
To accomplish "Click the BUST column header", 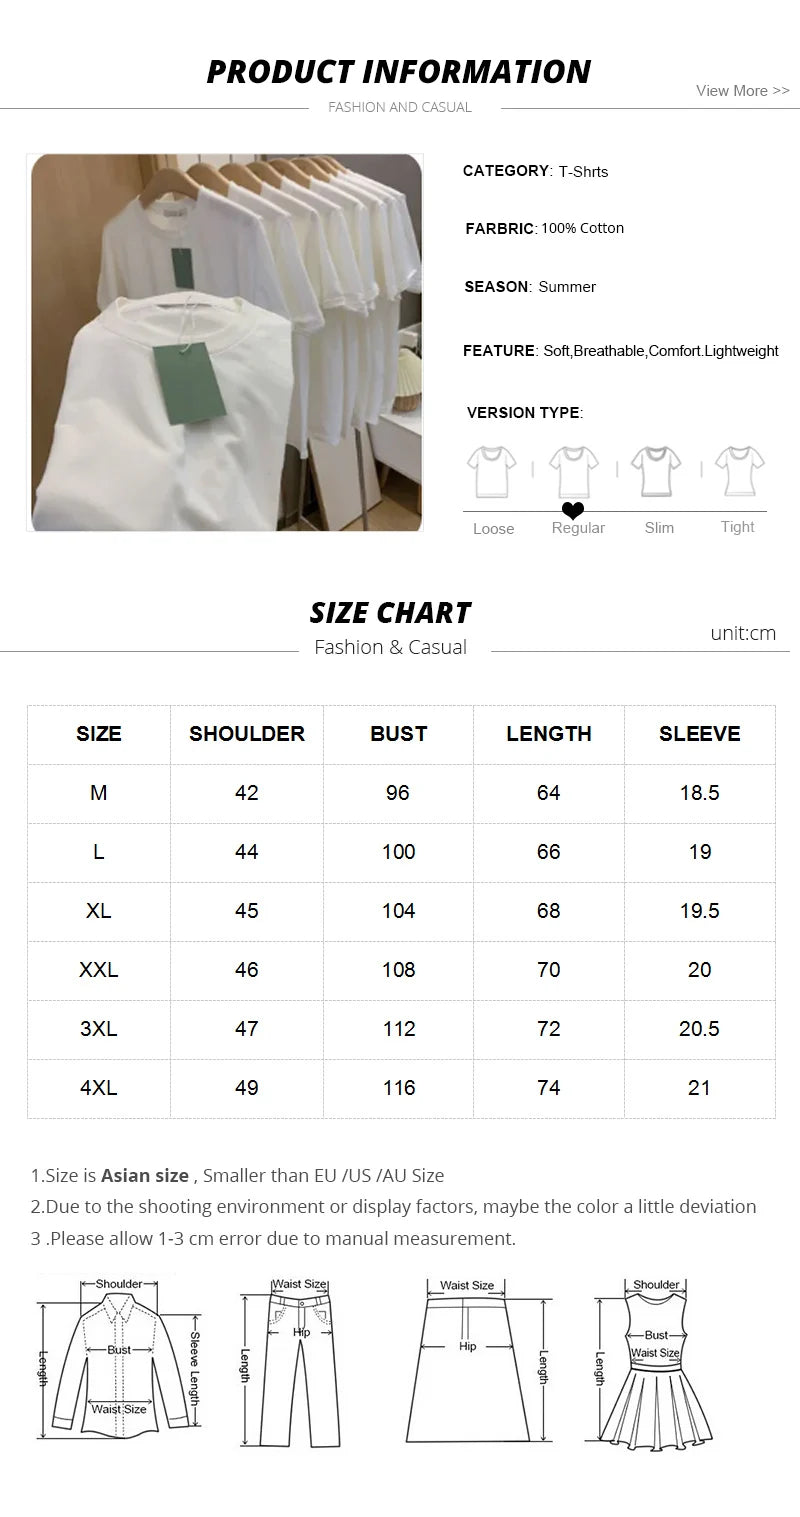I will click(399, 734).
